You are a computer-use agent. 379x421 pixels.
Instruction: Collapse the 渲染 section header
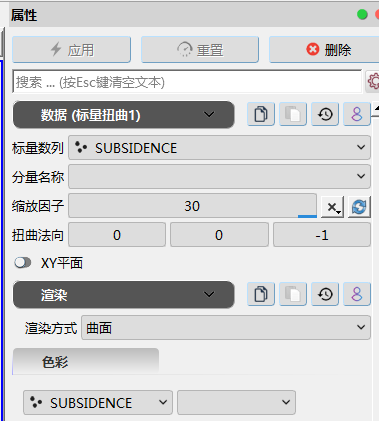click(x=124, y=295)
